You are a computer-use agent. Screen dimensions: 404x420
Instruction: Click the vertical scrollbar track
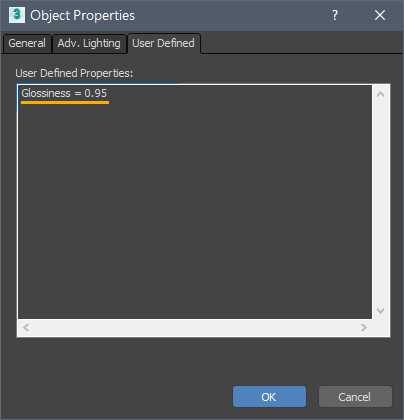(x=380, y=203)
